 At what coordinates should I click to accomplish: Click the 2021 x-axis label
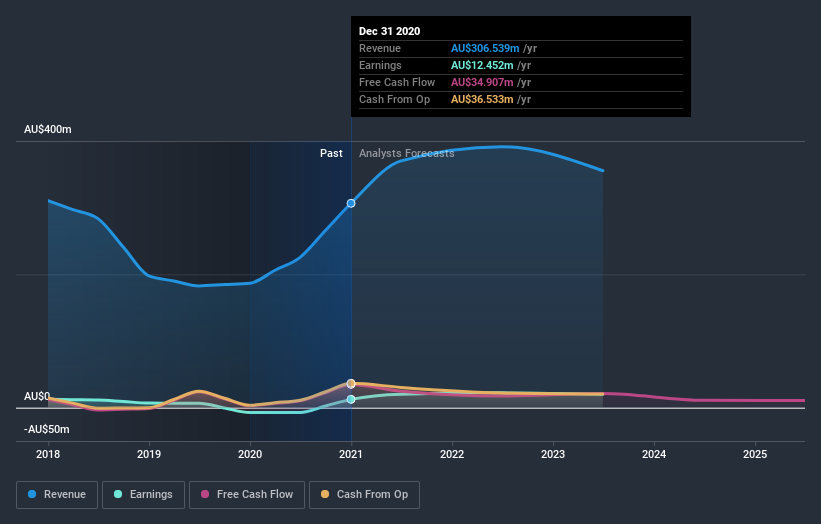[x=351, y=454]
